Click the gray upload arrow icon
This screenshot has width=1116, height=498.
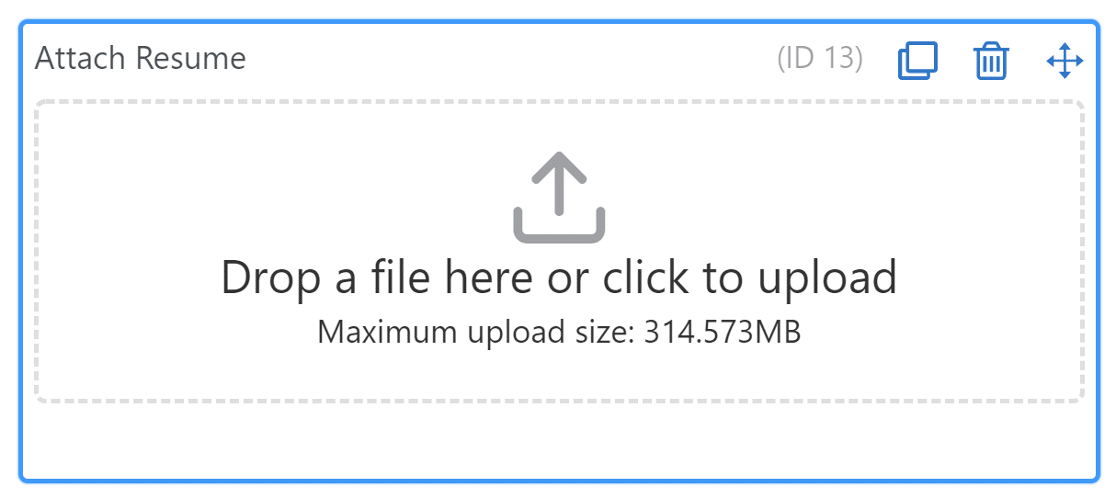click(x=559, y=196)
